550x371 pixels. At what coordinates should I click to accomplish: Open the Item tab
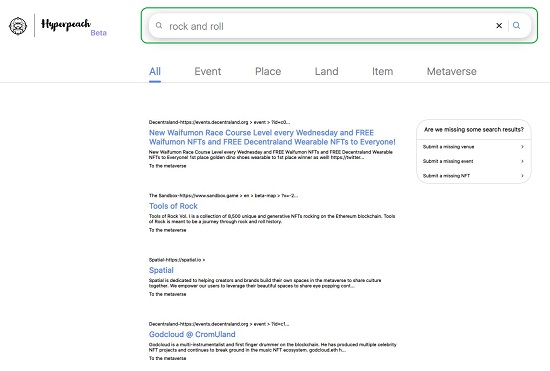tap(382, 72)
